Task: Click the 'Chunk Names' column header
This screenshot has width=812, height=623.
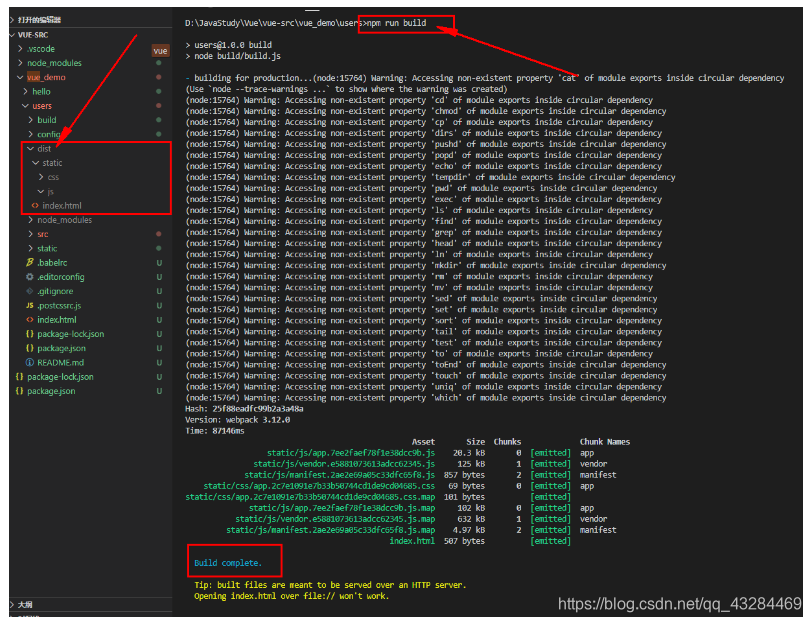Action: tap(605, 442)
